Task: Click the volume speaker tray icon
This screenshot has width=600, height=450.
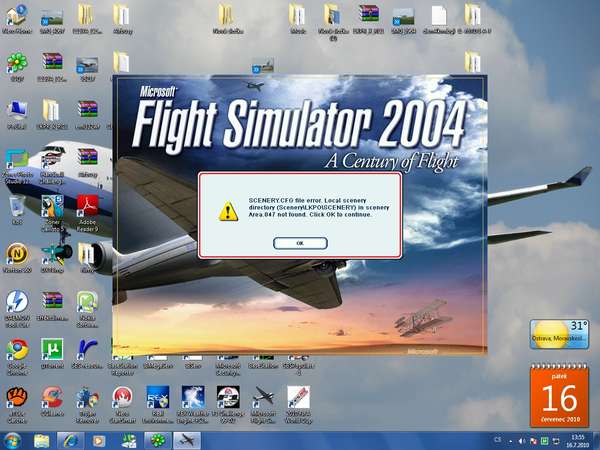Action: pos(522,441)
